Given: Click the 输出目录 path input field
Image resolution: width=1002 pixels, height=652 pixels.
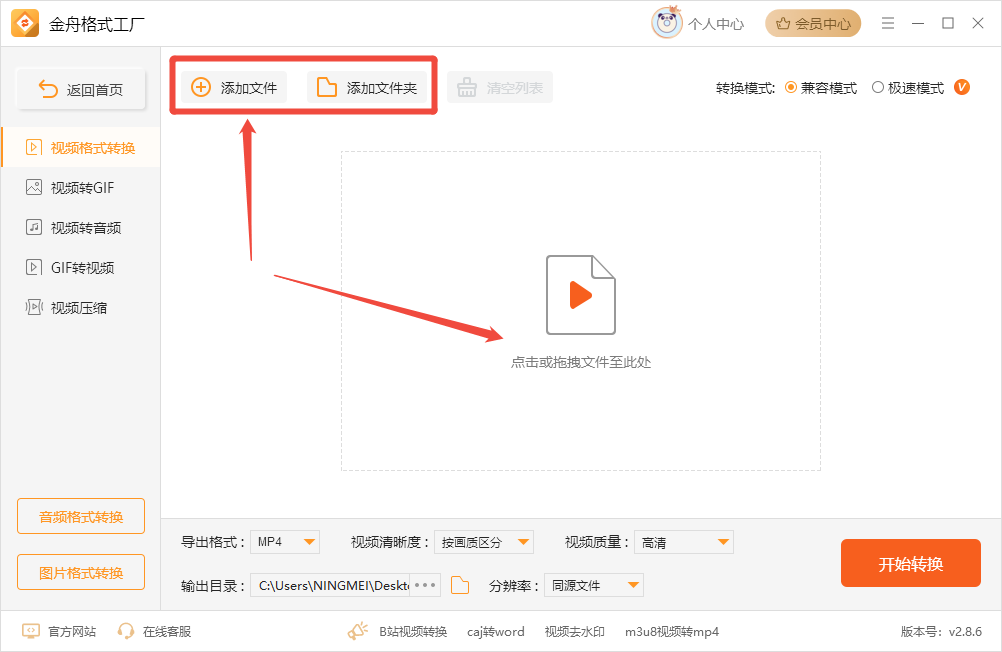Looking at the screenshot, I should (x=330, y=586).
